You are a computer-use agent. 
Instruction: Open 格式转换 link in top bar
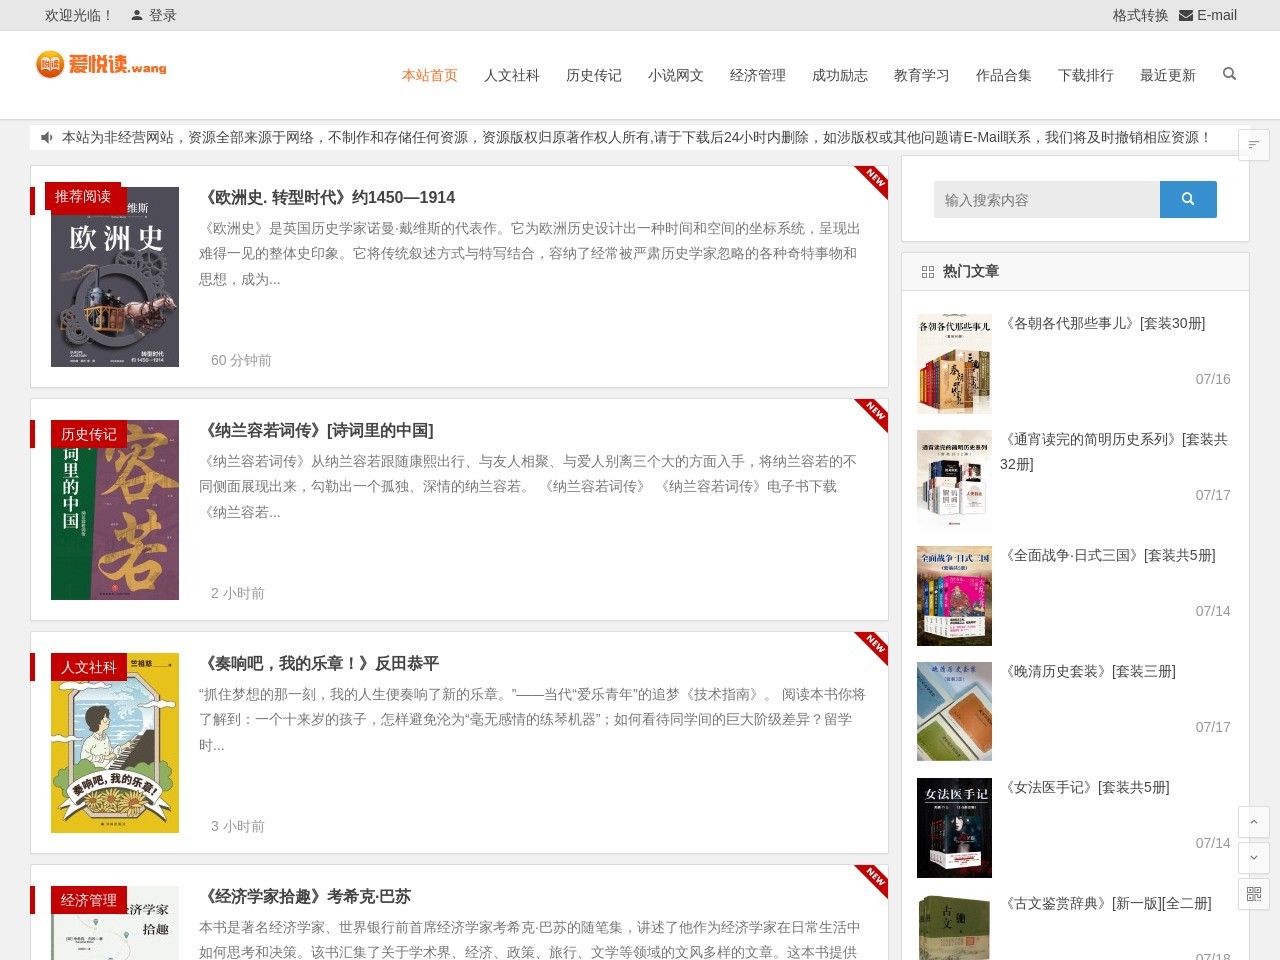point(1140,15)
